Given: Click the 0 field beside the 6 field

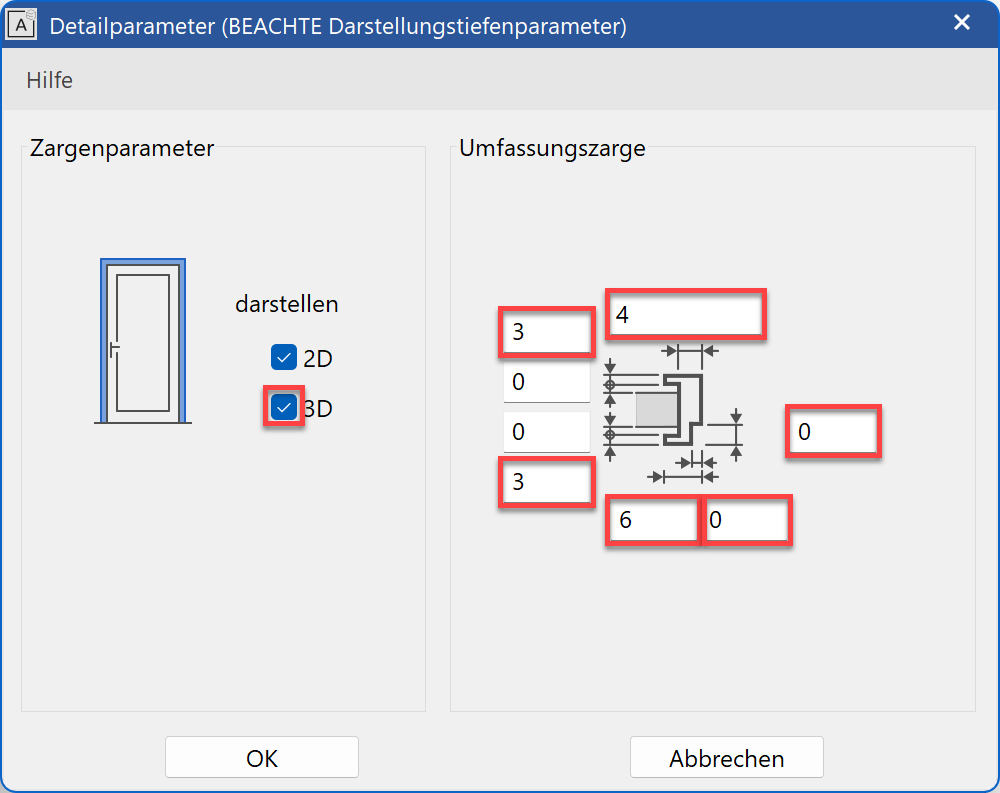Looking at the screenshot, I should point(747,520).
